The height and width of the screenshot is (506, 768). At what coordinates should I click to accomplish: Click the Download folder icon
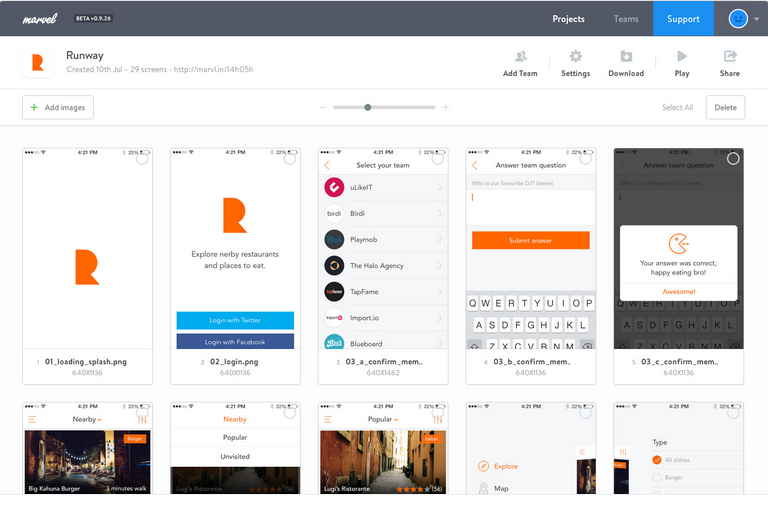point(626,56)
